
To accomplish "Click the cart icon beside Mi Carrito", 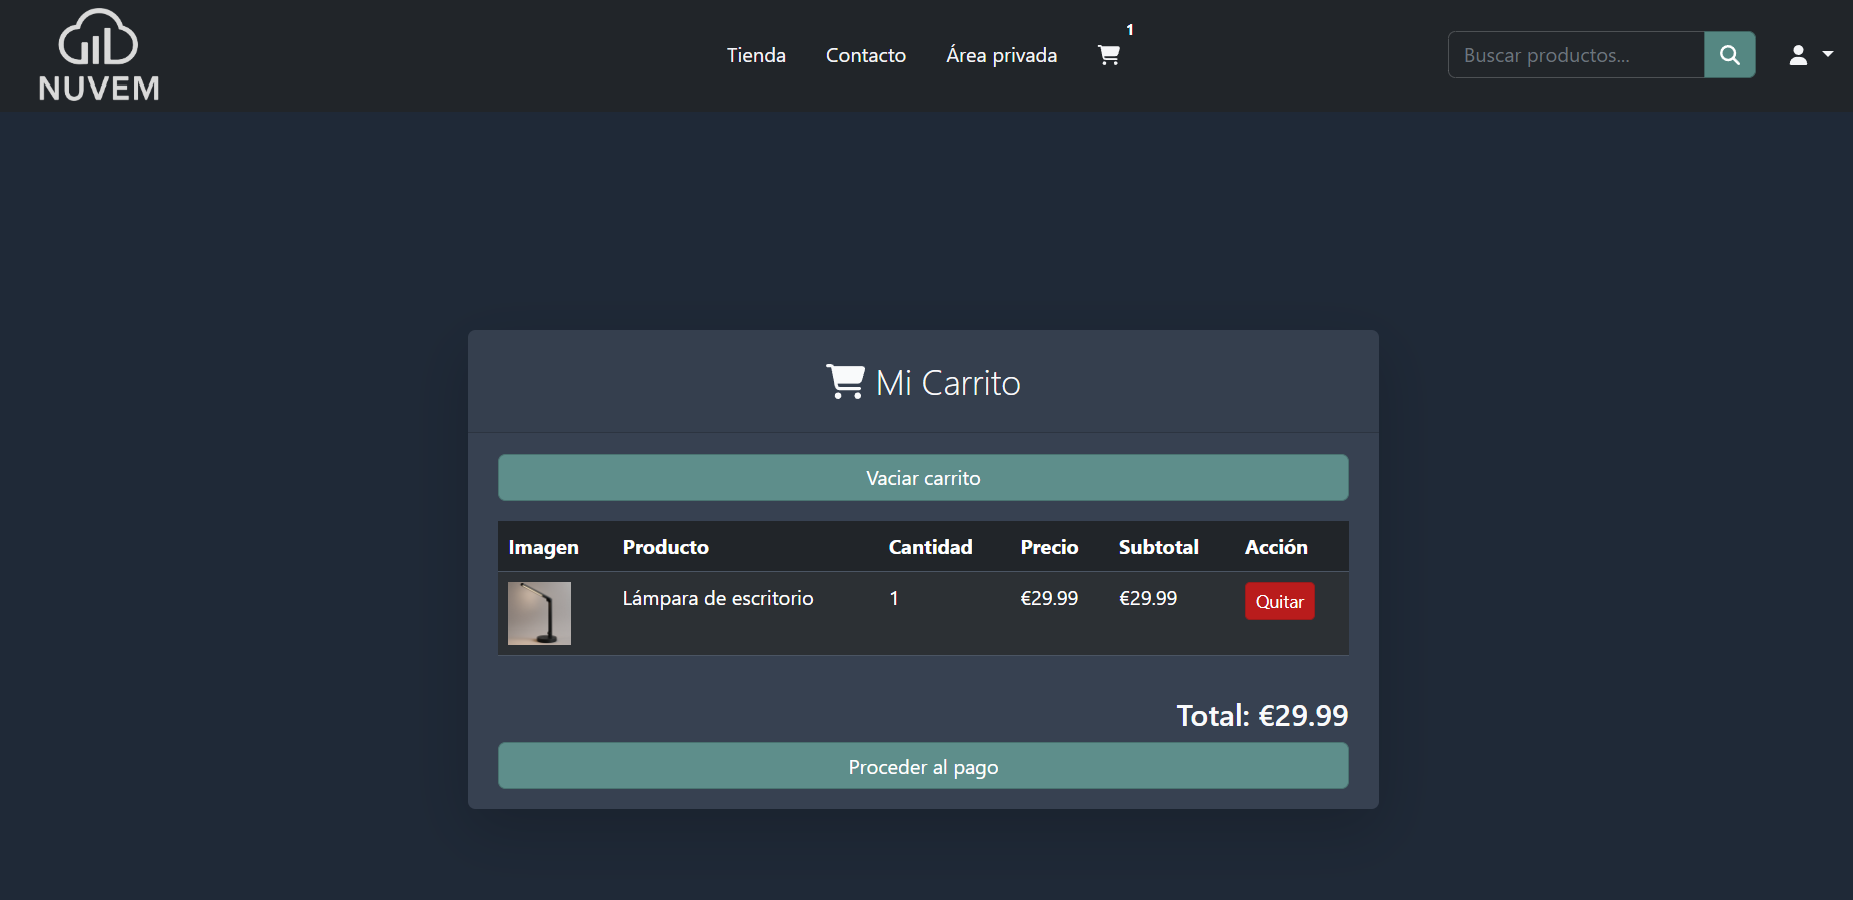I will click(845, 382).
